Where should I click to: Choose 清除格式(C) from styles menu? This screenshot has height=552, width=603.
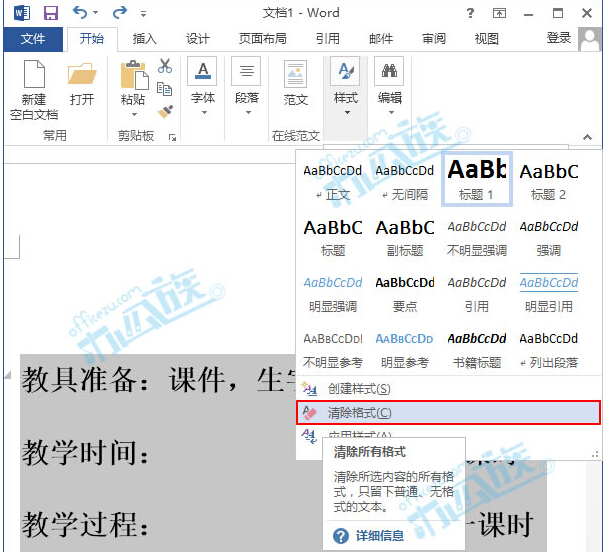point(359,412)
